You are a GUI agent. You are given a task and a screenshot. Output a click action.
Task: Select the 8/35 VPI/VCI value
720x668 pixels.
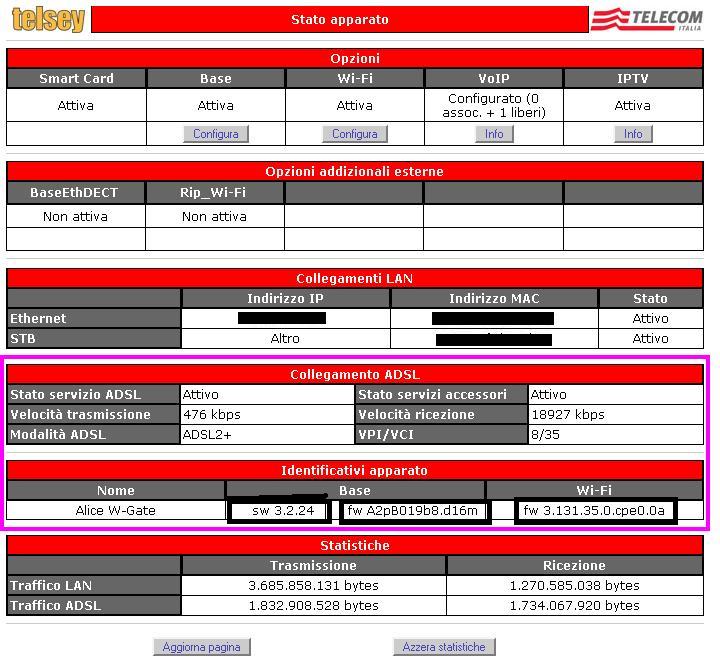(x=546, y=435)
